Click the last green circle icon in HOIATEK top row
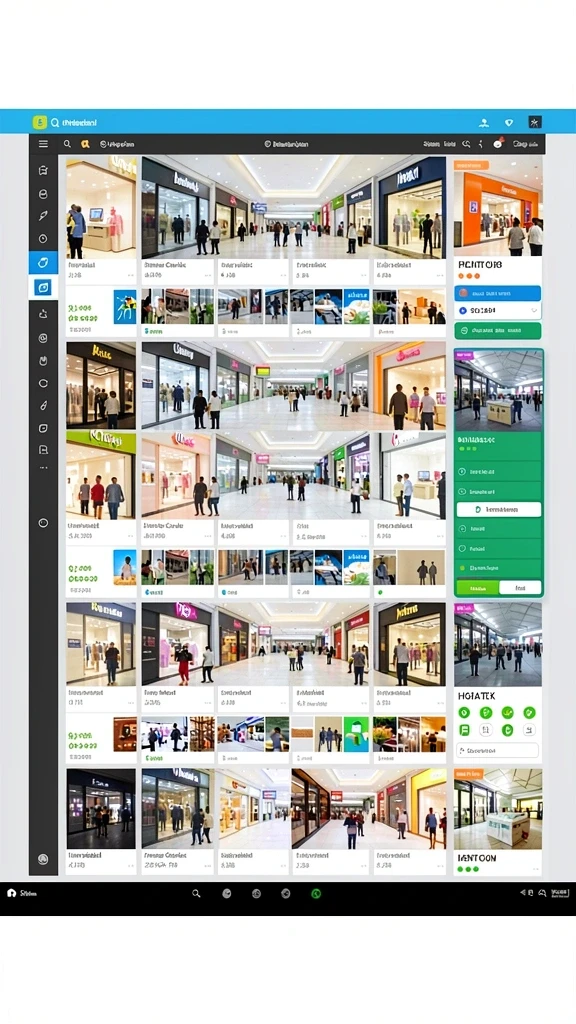Viewport: 576px width, 1024px height. (x=529, y=712)
